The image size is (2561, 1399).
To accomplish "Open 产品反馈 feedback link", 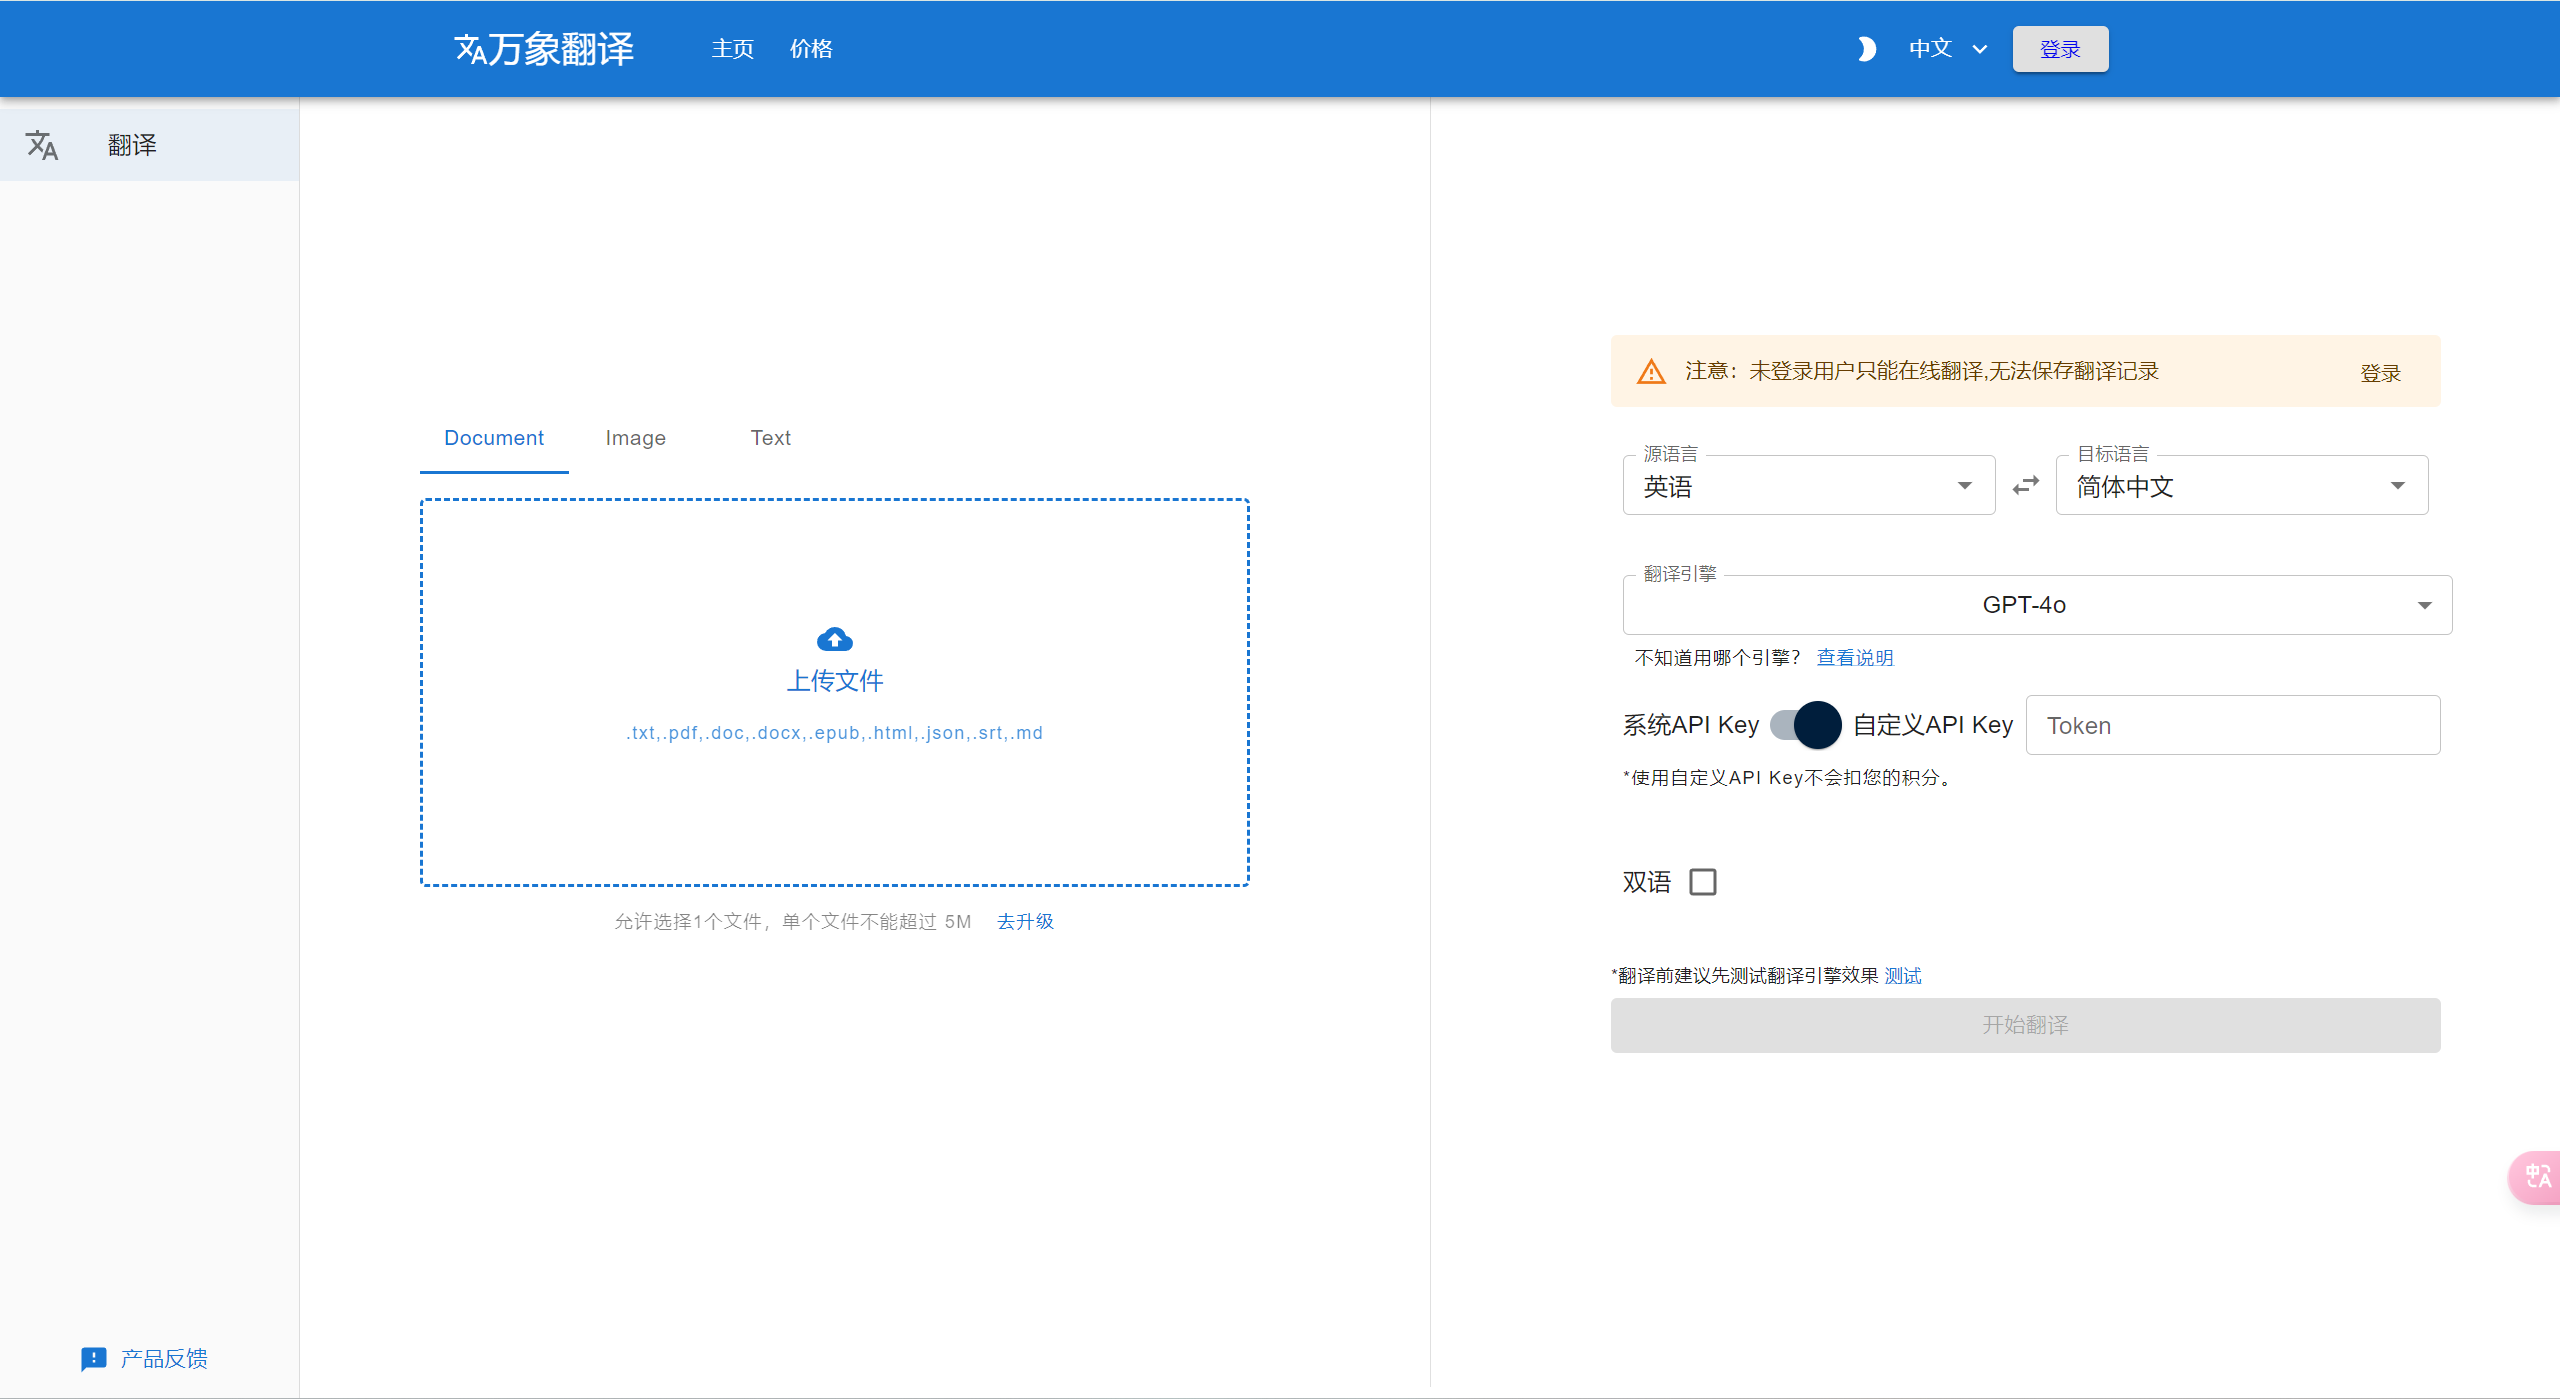I will (x=164, y=1358).
